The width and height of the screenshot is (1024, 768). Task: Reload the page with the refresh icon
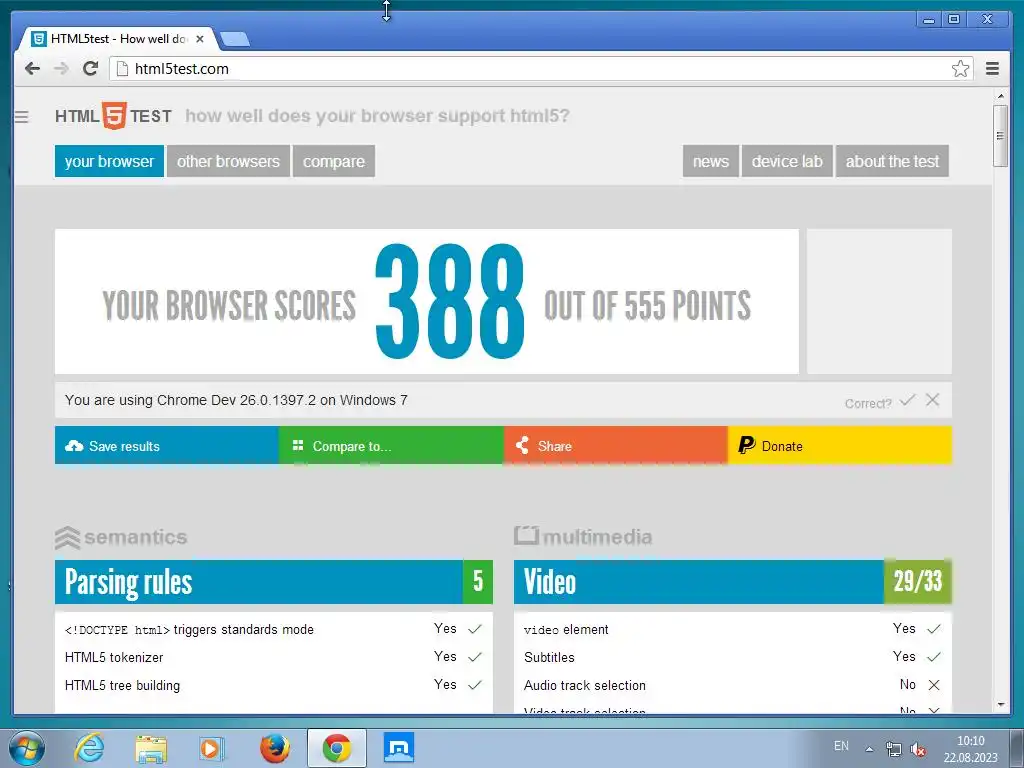pyautogui.click(x=91, y=69)
